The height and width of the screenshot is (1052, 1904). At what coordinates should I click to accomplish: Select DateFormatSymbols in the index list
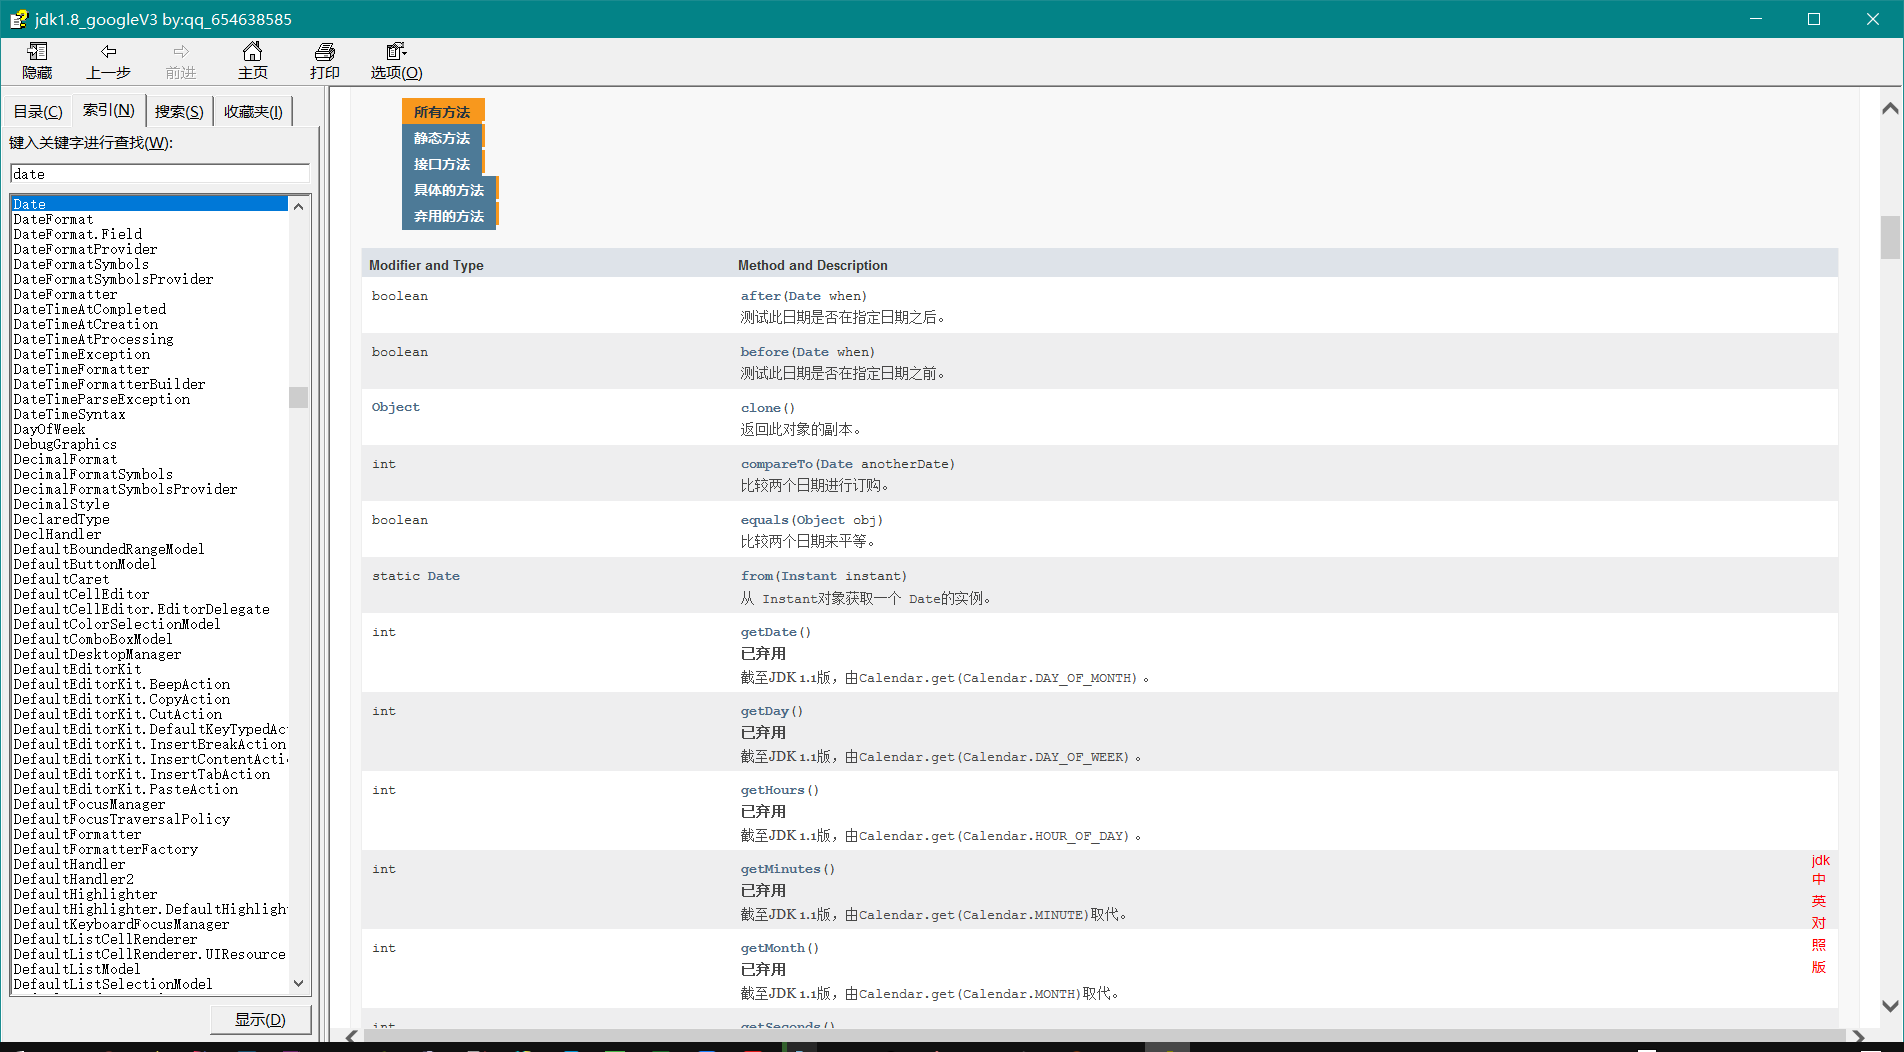tap(81, 264)
